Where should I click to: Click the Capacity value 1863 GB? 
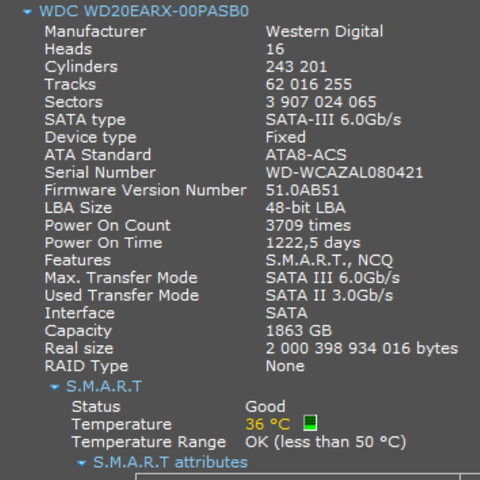click(299, 331)
